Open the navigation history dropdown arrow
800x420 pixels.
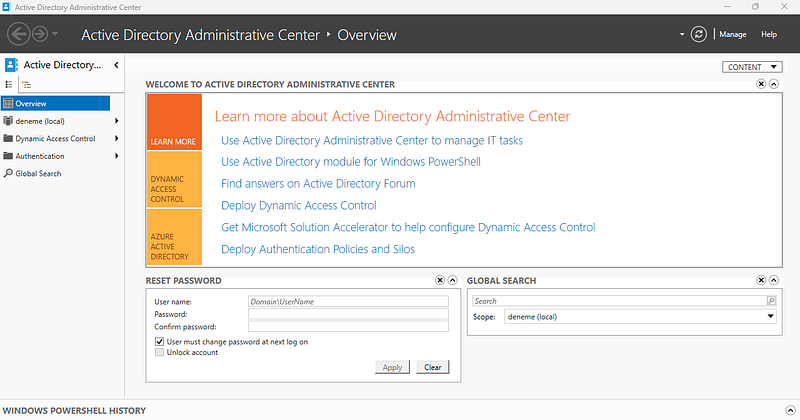pyautogui.click(x=55, y=34)
